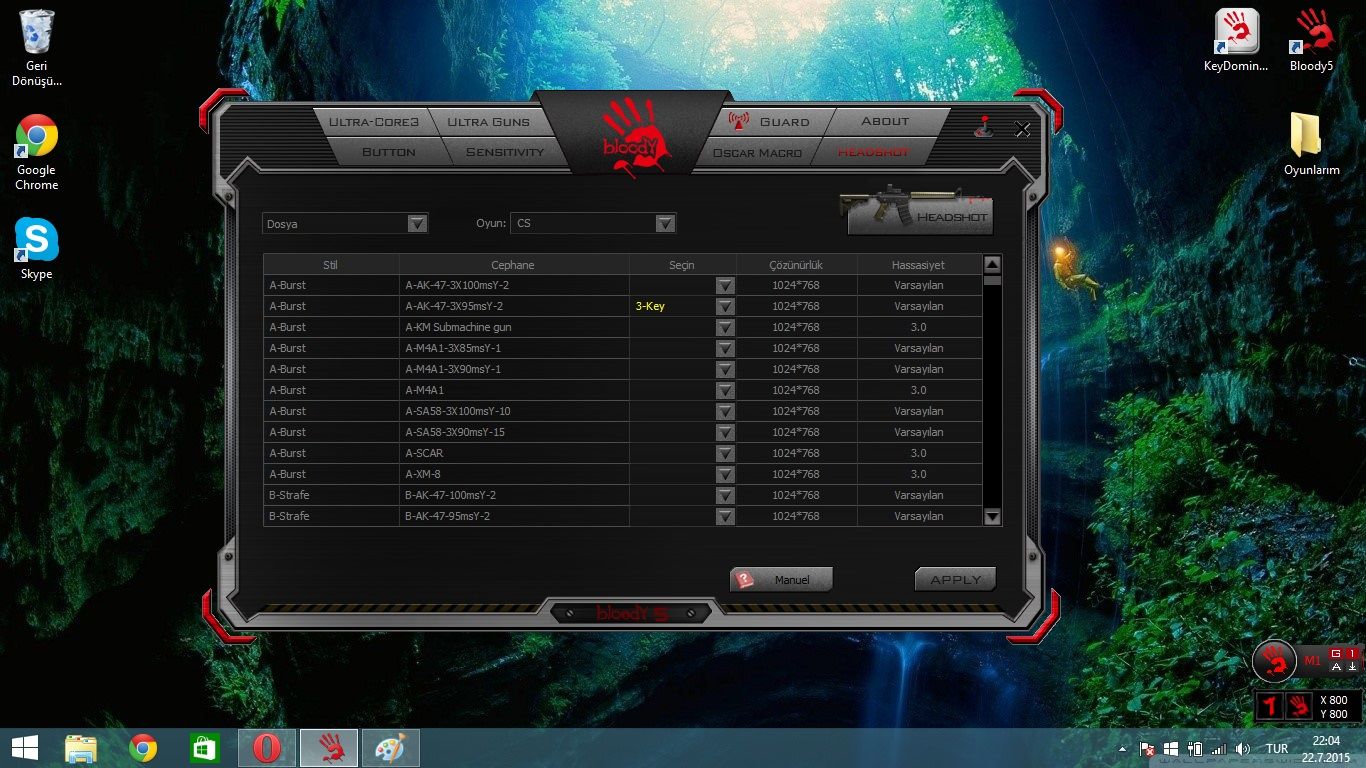Open Seçin dropdown for A-SA58-3X100msY-10

[x=725, y=412]
